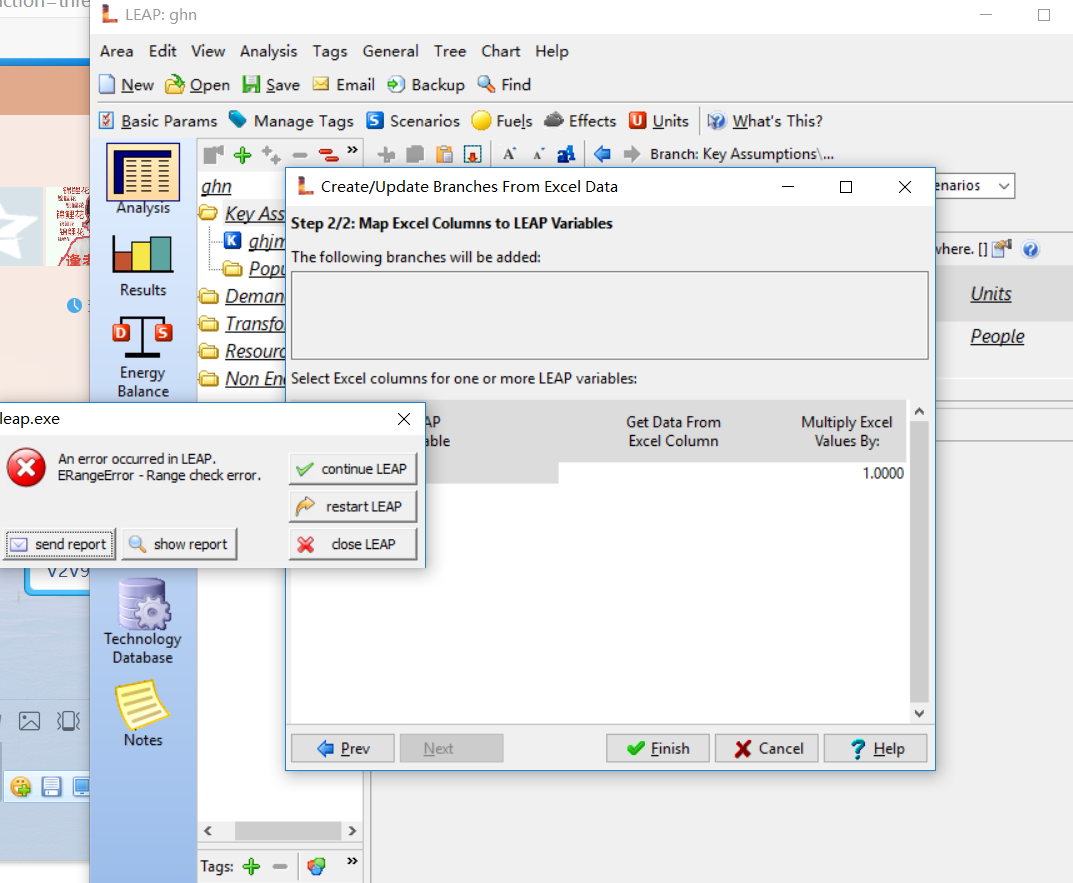Open the Scenarios manager
Viewport: 1073px width, 883px height.
pos(413,121)
